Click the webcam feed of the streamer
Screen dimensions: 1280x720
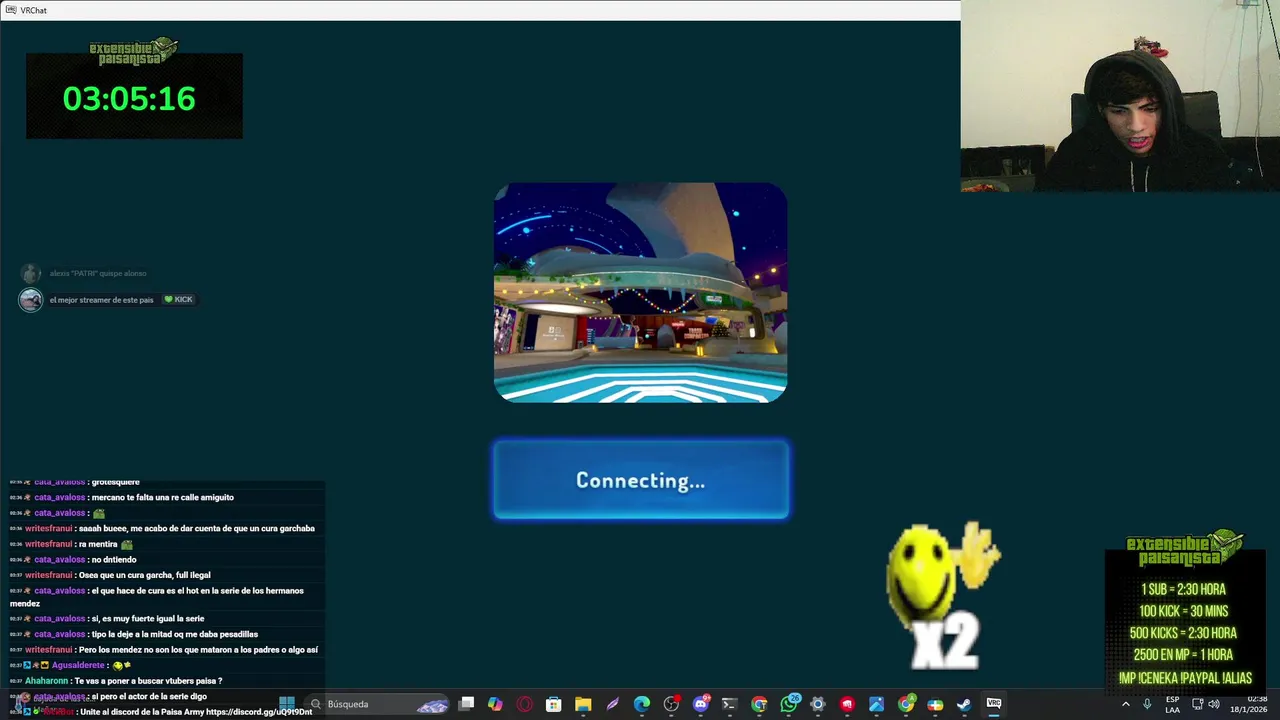pos(1120,96)
